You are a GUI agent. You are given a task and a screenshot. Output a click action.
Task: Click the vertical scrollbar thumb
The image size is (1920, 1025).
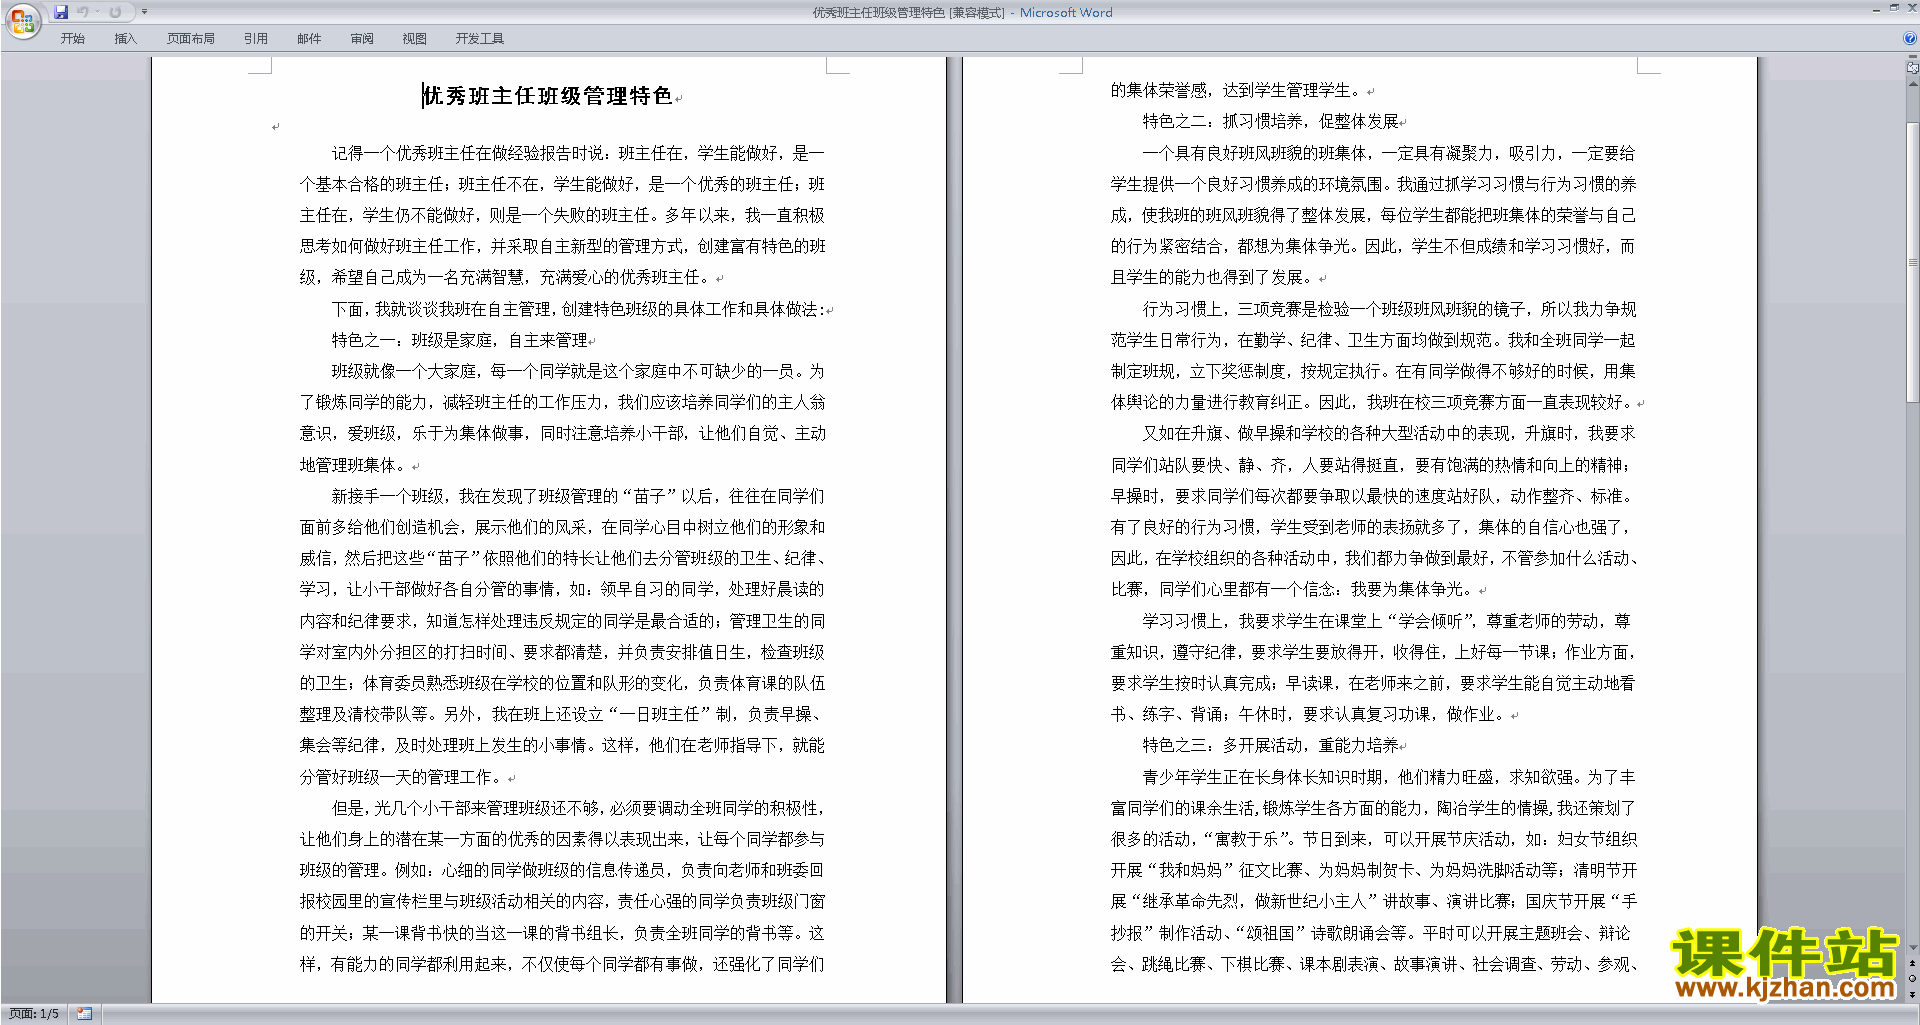click(1912, 262)
